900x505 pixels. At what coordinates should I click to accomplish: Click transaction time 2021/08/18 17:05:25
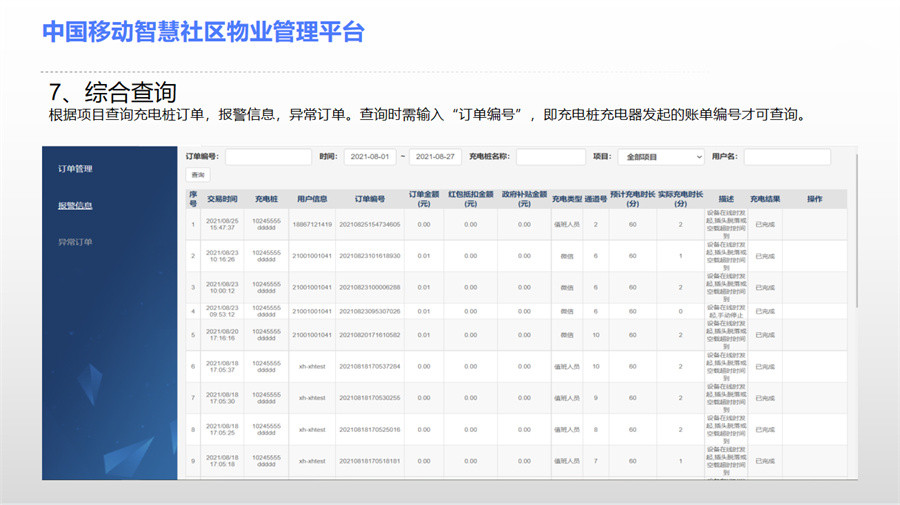tap(222, 430)
